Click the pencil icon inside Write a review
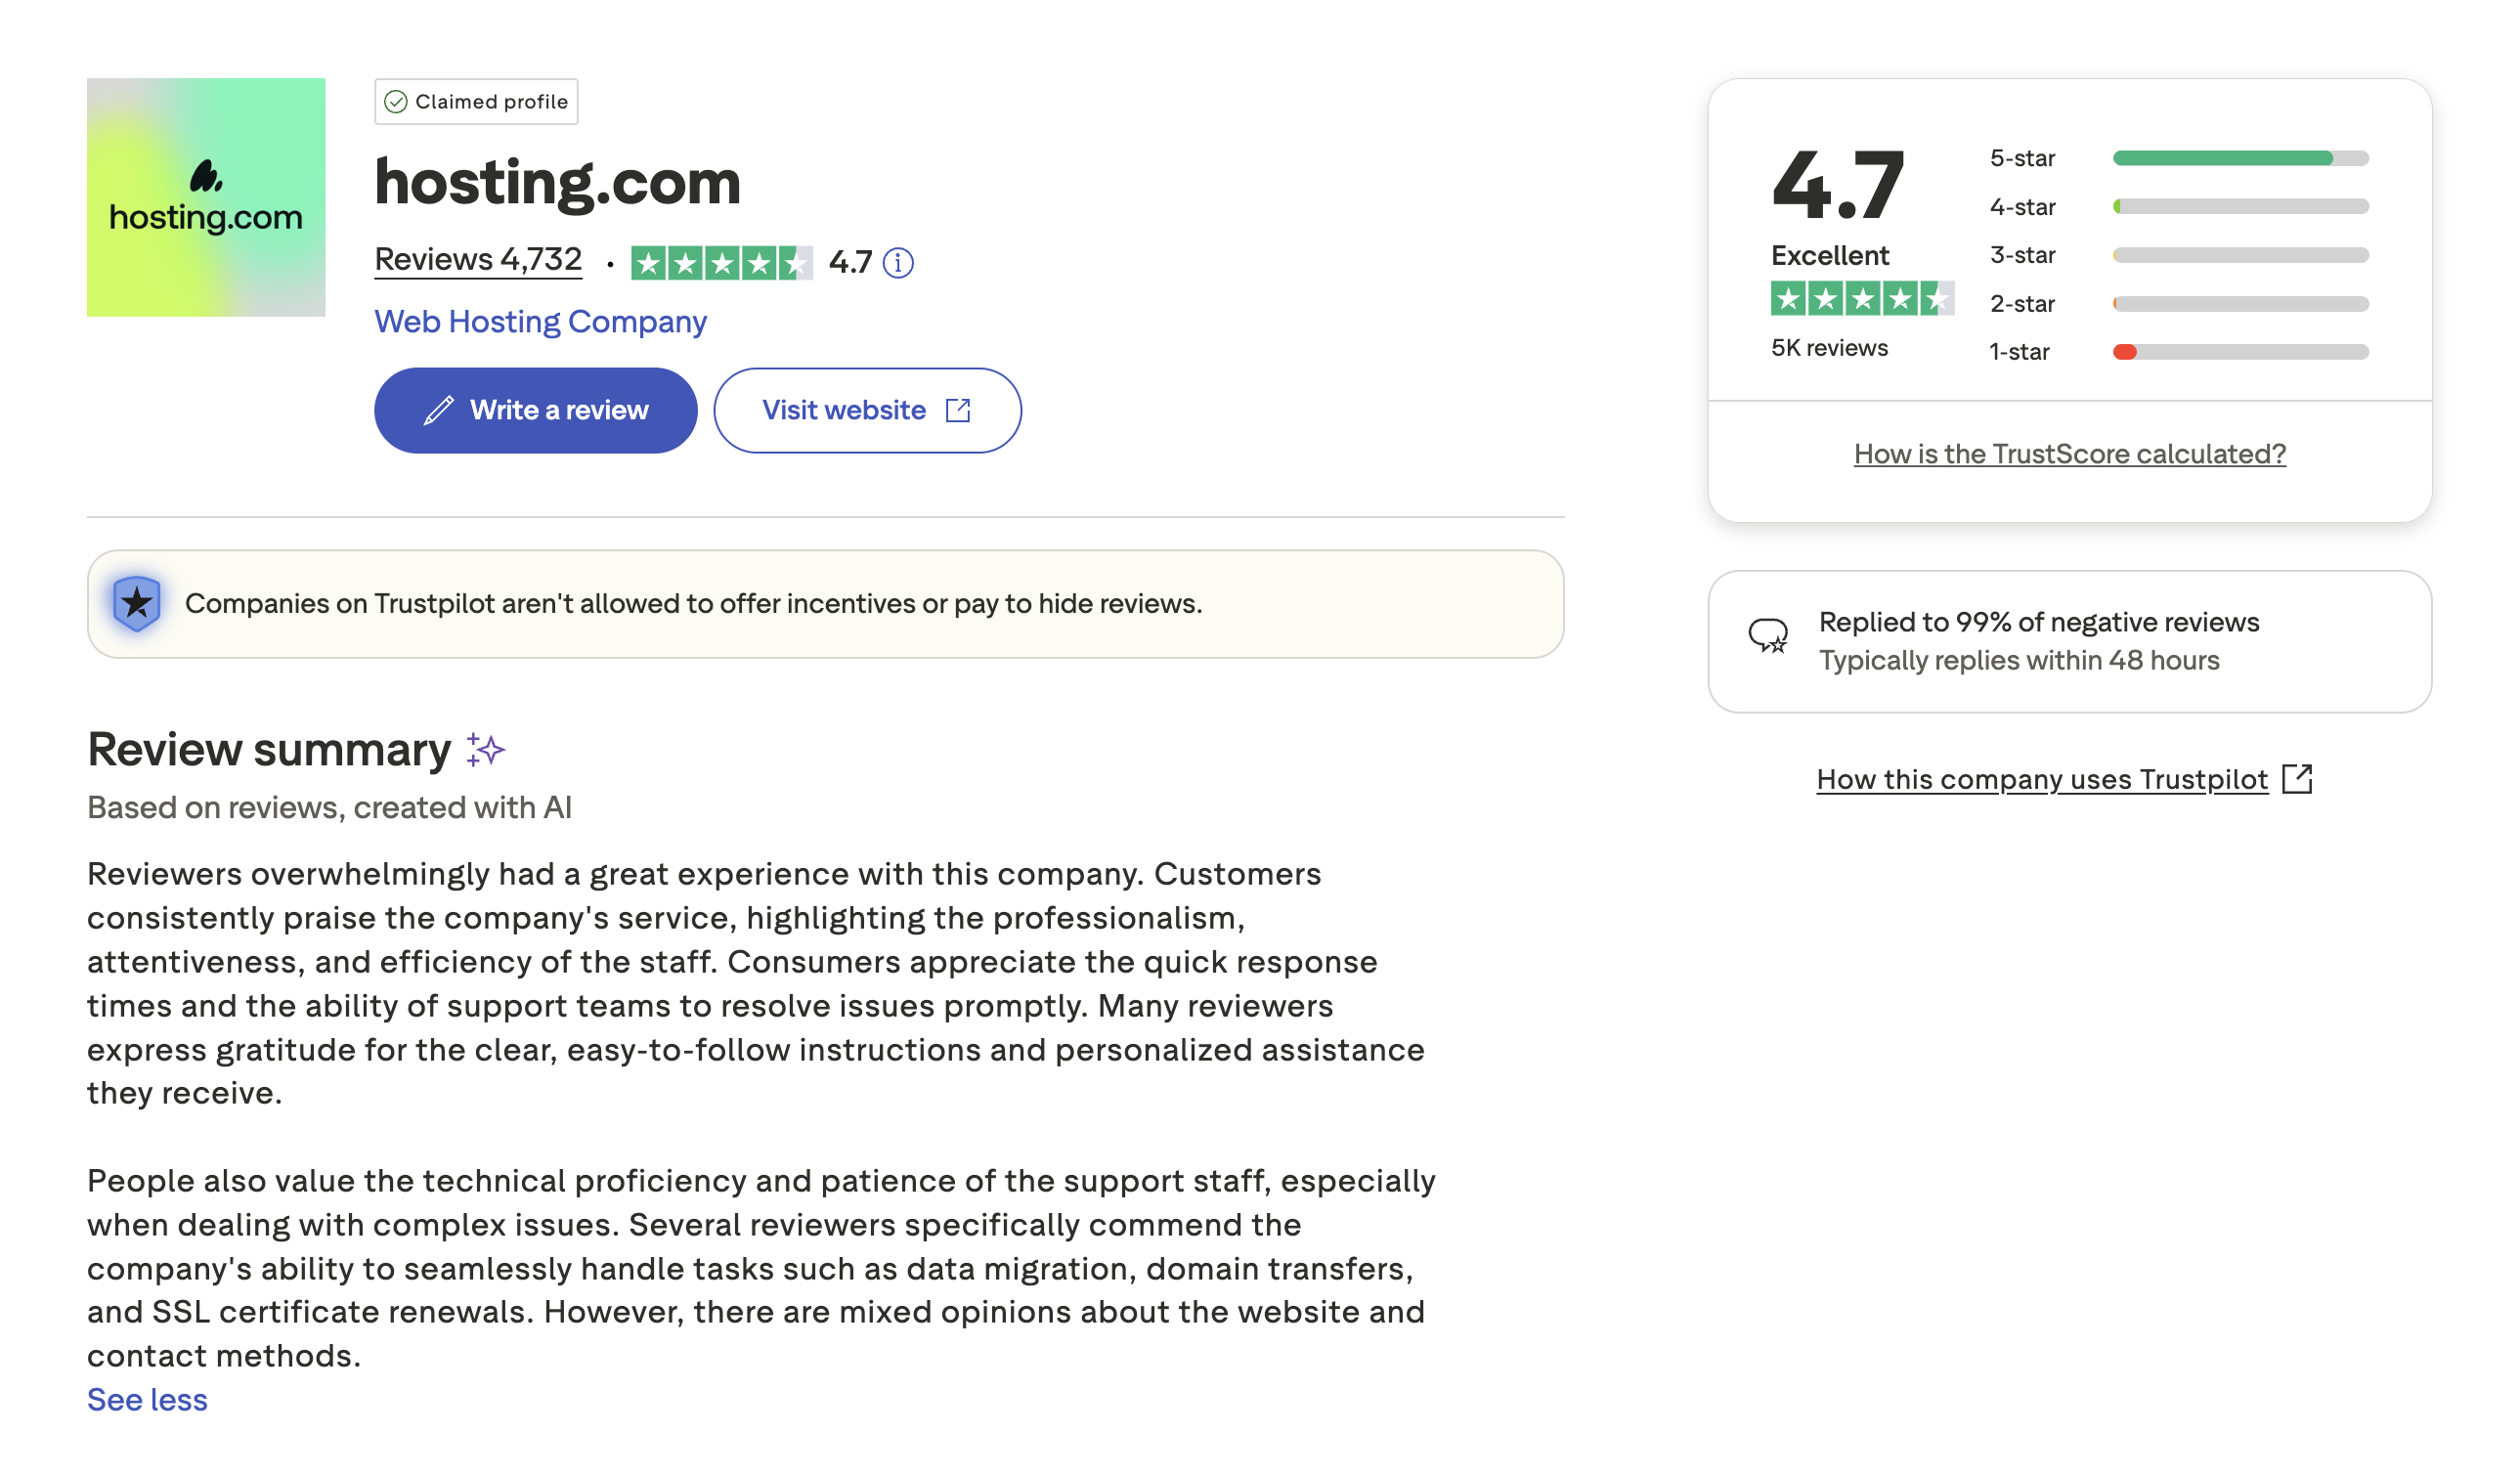Image resolution: width=2520 pixels, height=1476 pixels. click(438, 409)
